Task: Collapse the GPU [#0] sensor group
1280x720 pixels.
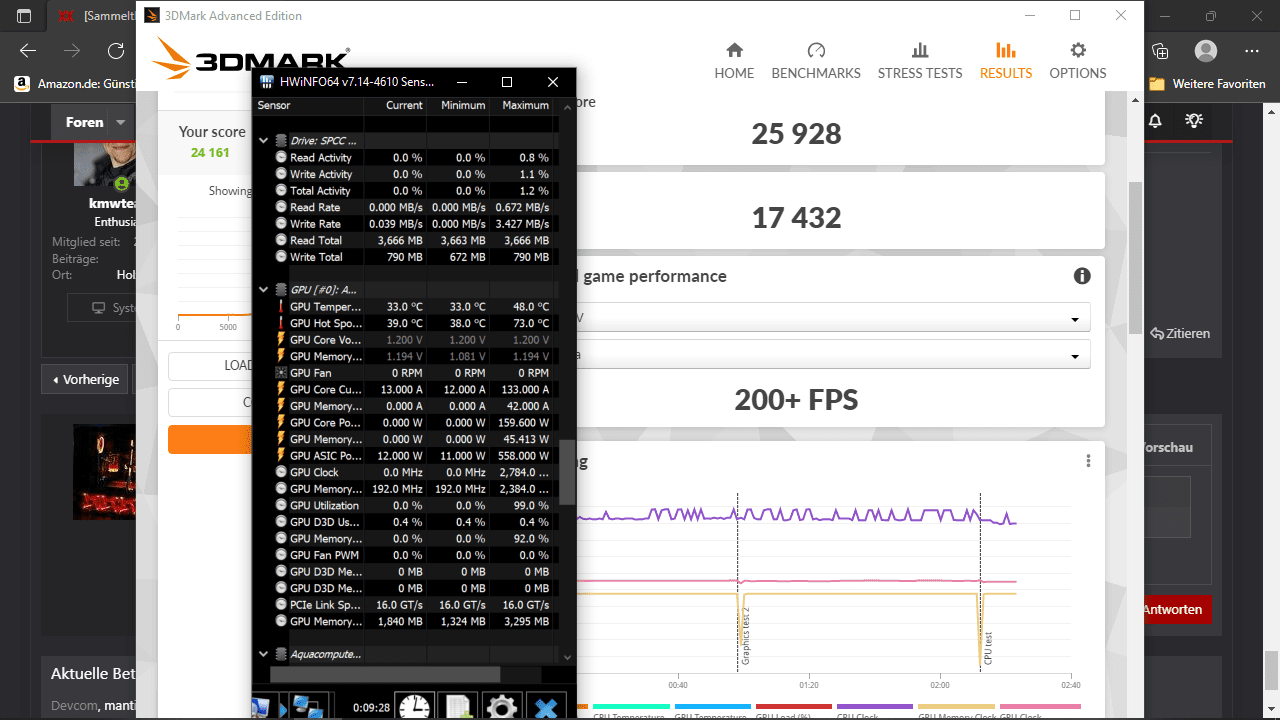Action: pyautogui.click(x=264, y=290)
